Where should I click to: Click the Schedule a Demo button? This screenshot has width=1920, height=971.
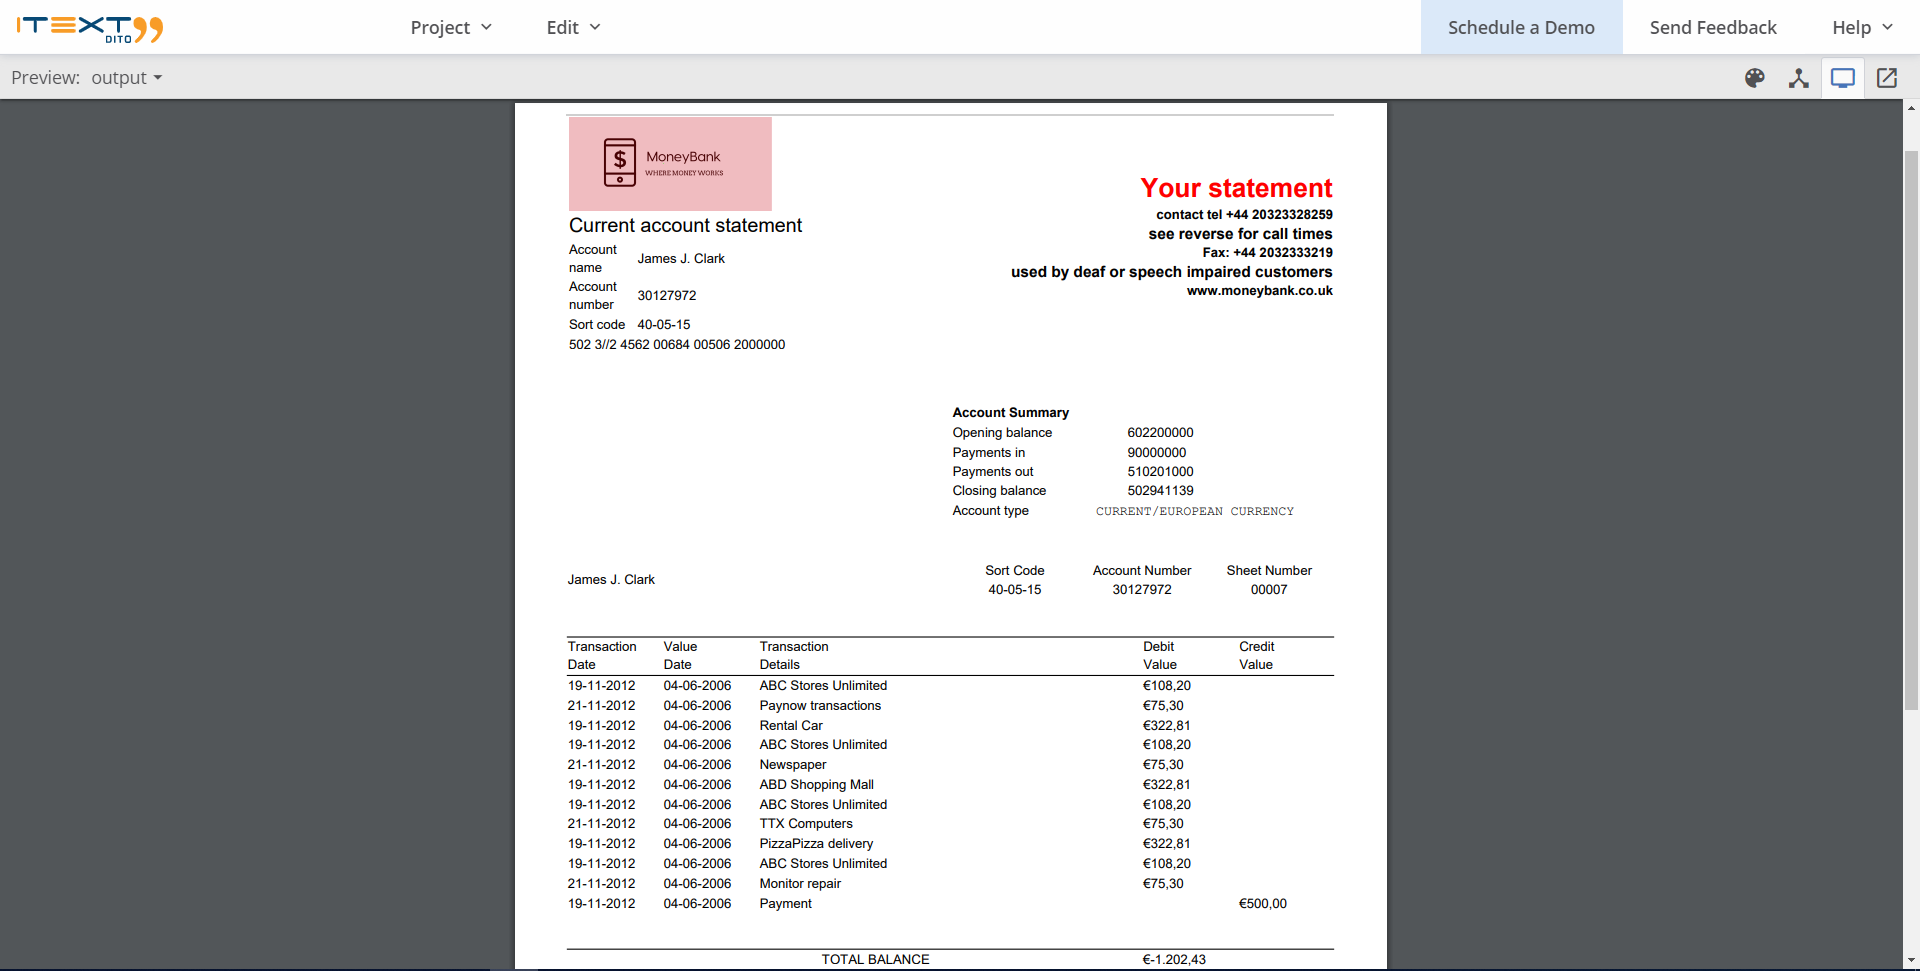click(x=1521, y=27)
